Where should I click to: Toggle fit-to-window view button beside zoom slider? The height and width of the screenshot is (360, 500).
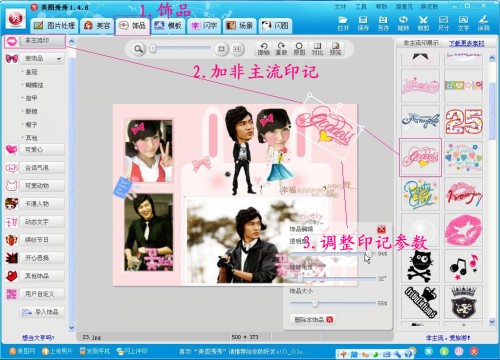click(x=221, y=49)
